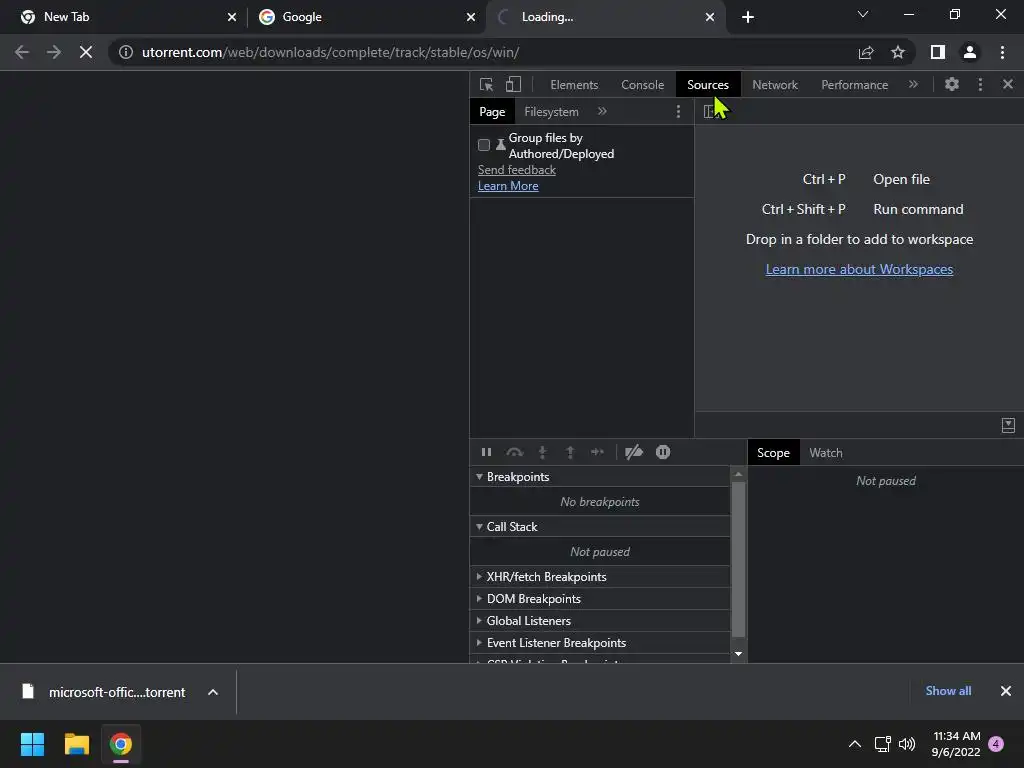Expand Global Listeners section
This screenshot has width=1024, height=768.
pos(600,620)
